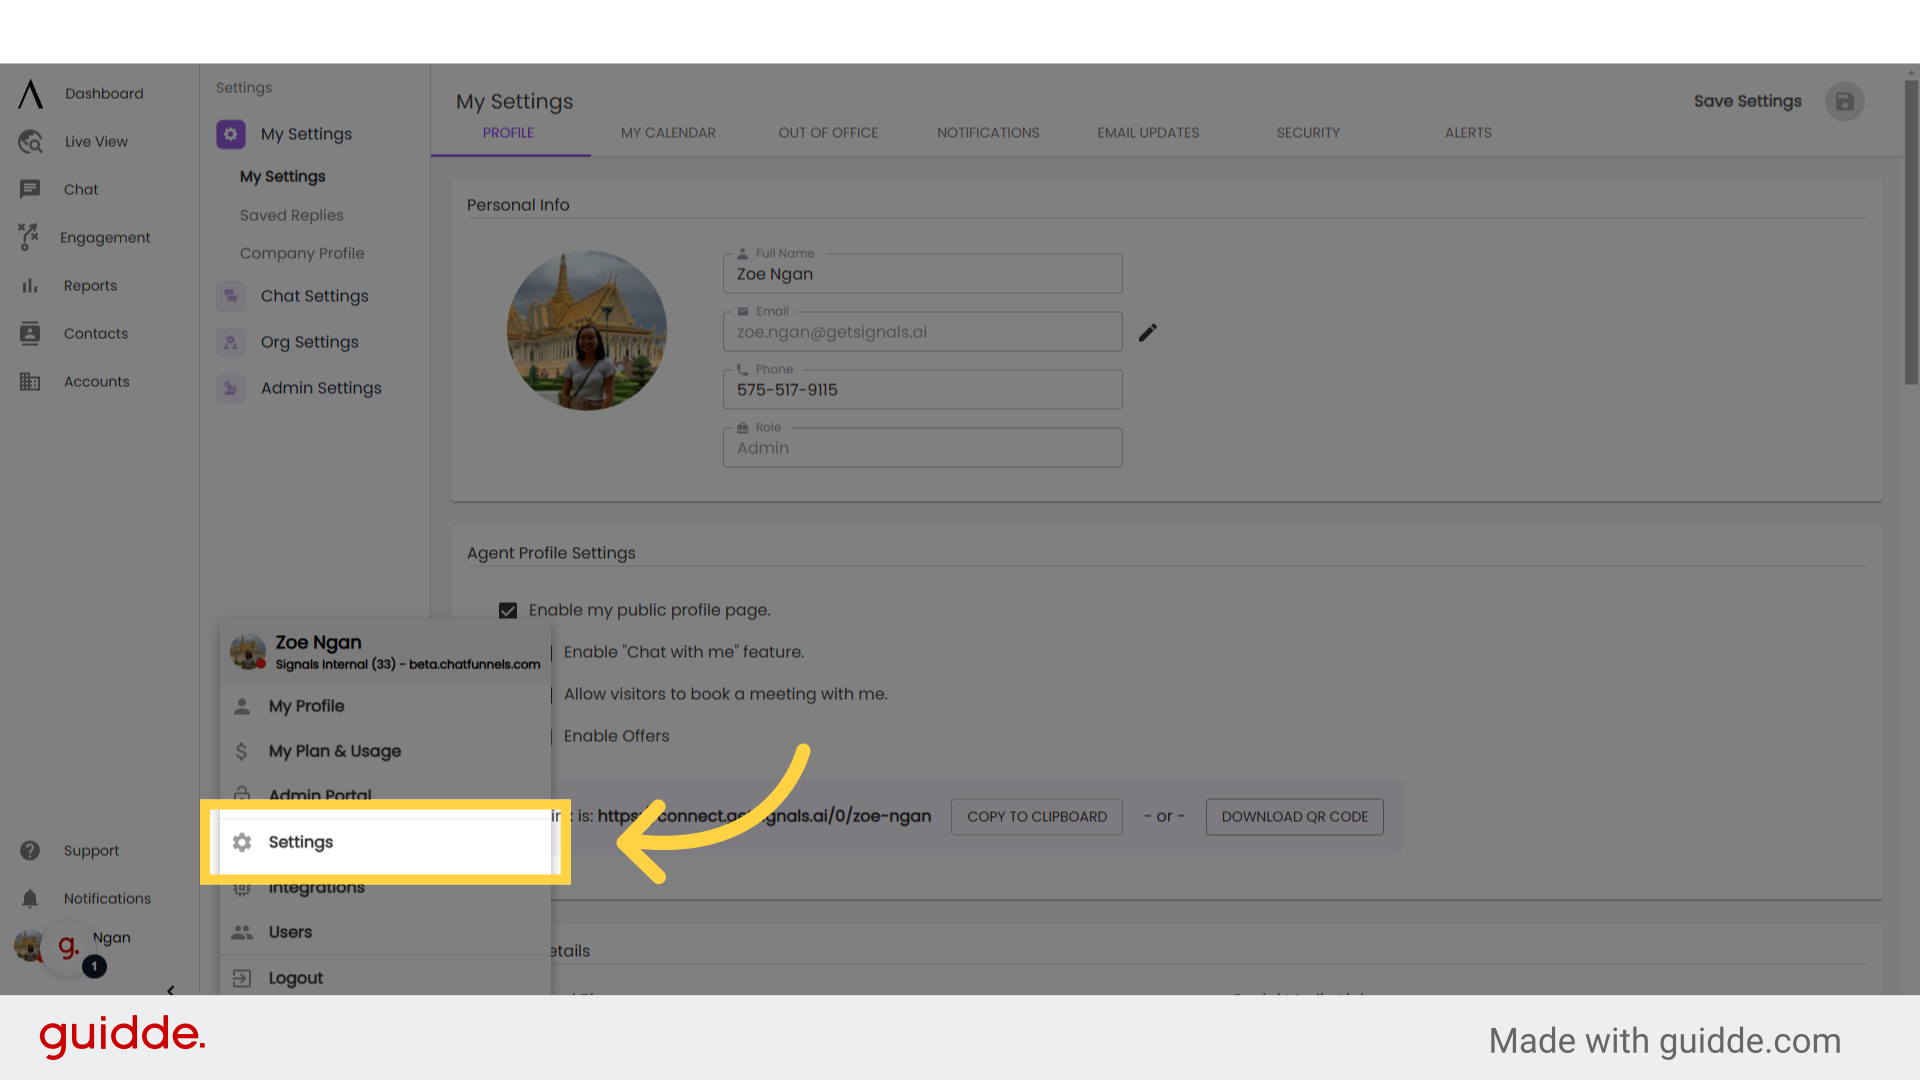Open the Reports bar chart icon
The height and width of the screenshot is (1080, 1920).
coord(30,286)
